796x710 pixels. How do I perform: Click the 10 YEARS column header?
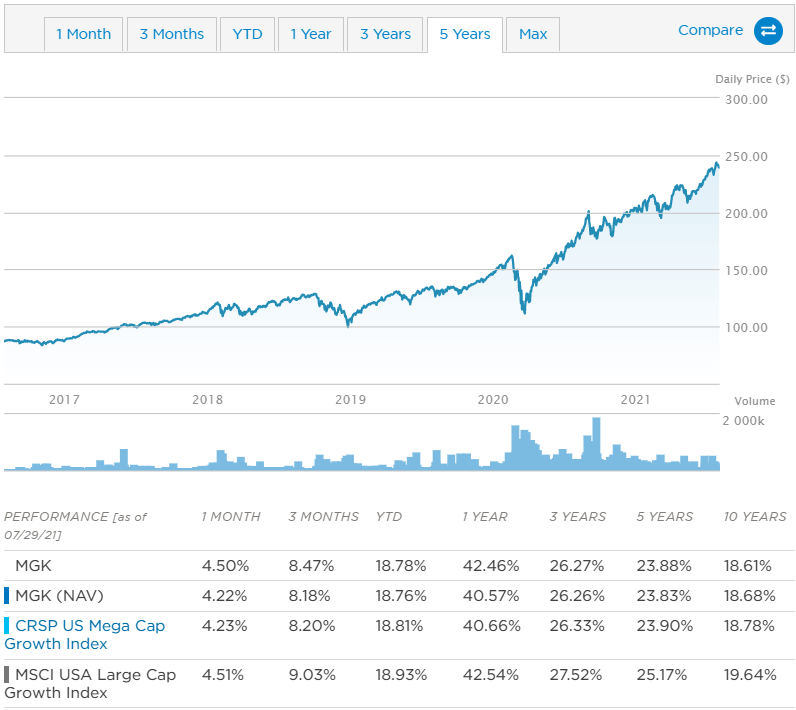(x=755, y=517)
